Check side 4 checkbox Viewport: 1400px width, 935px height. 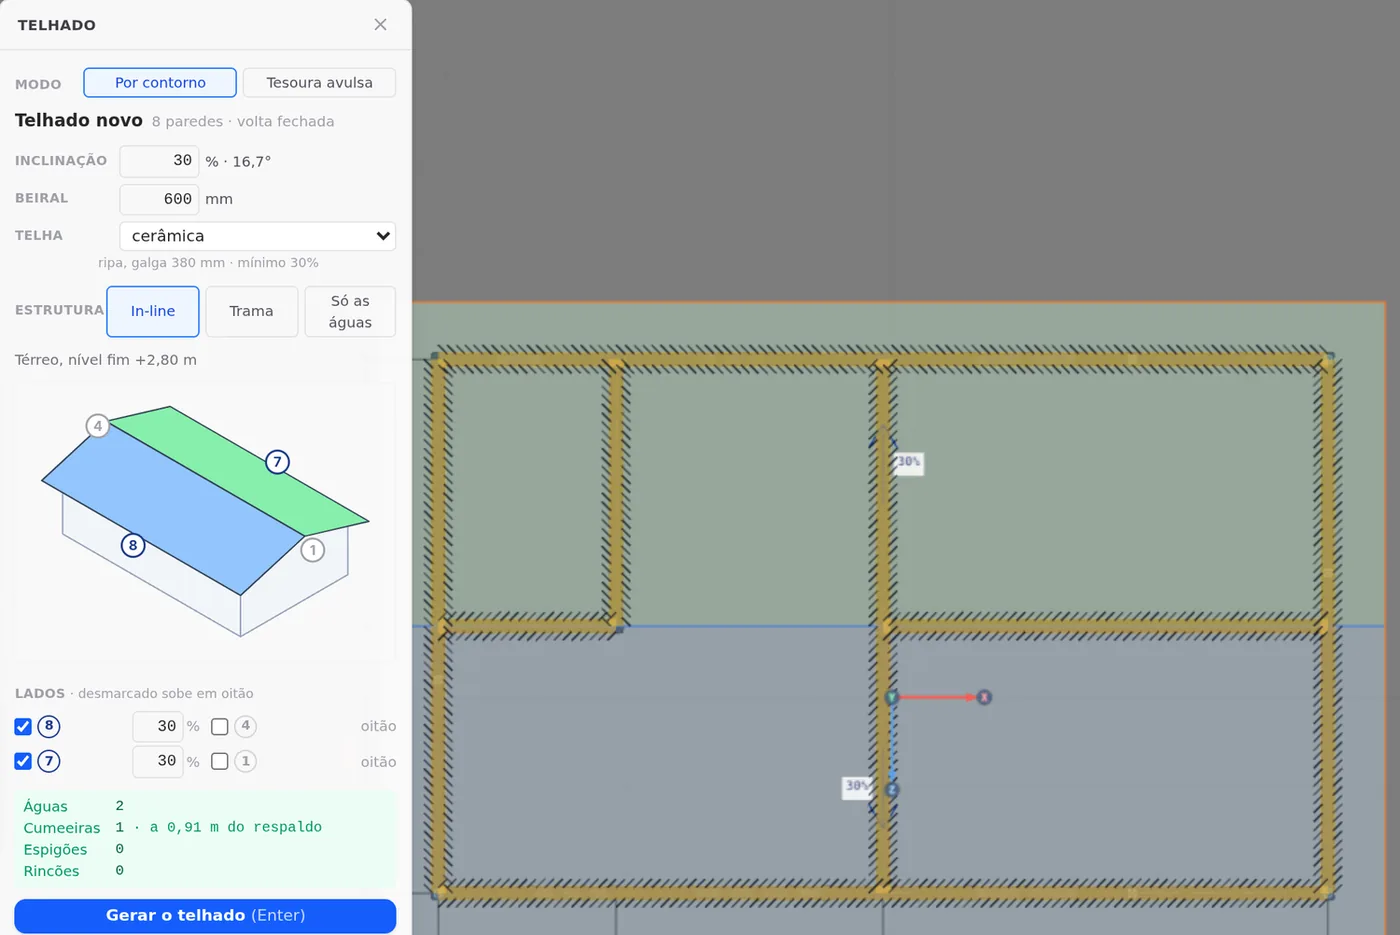[220, 727]
